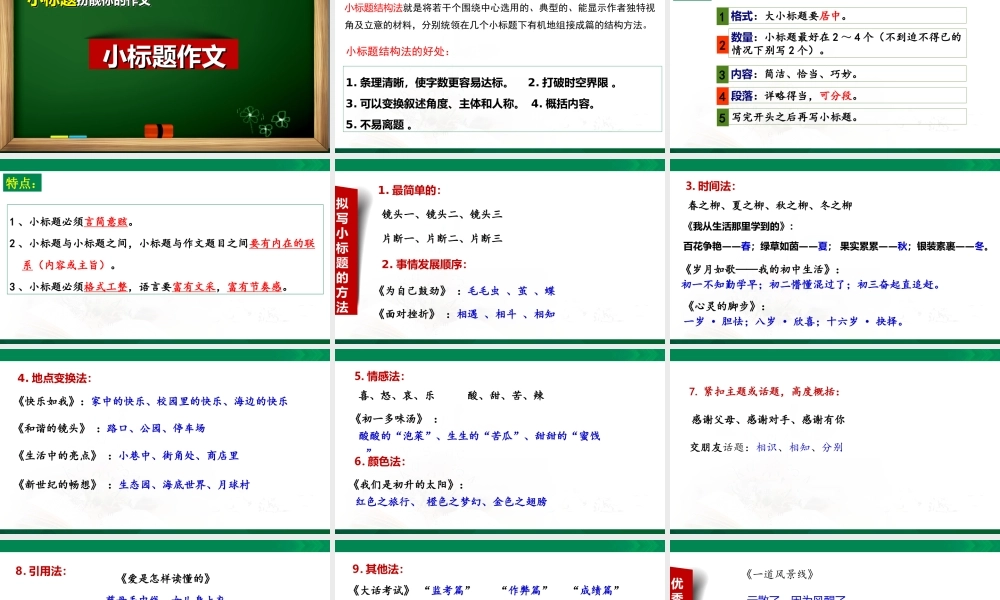Select the heading 6. 颜色法:
The width and height of the screenshot is (1000, 600).
[379, 461]
